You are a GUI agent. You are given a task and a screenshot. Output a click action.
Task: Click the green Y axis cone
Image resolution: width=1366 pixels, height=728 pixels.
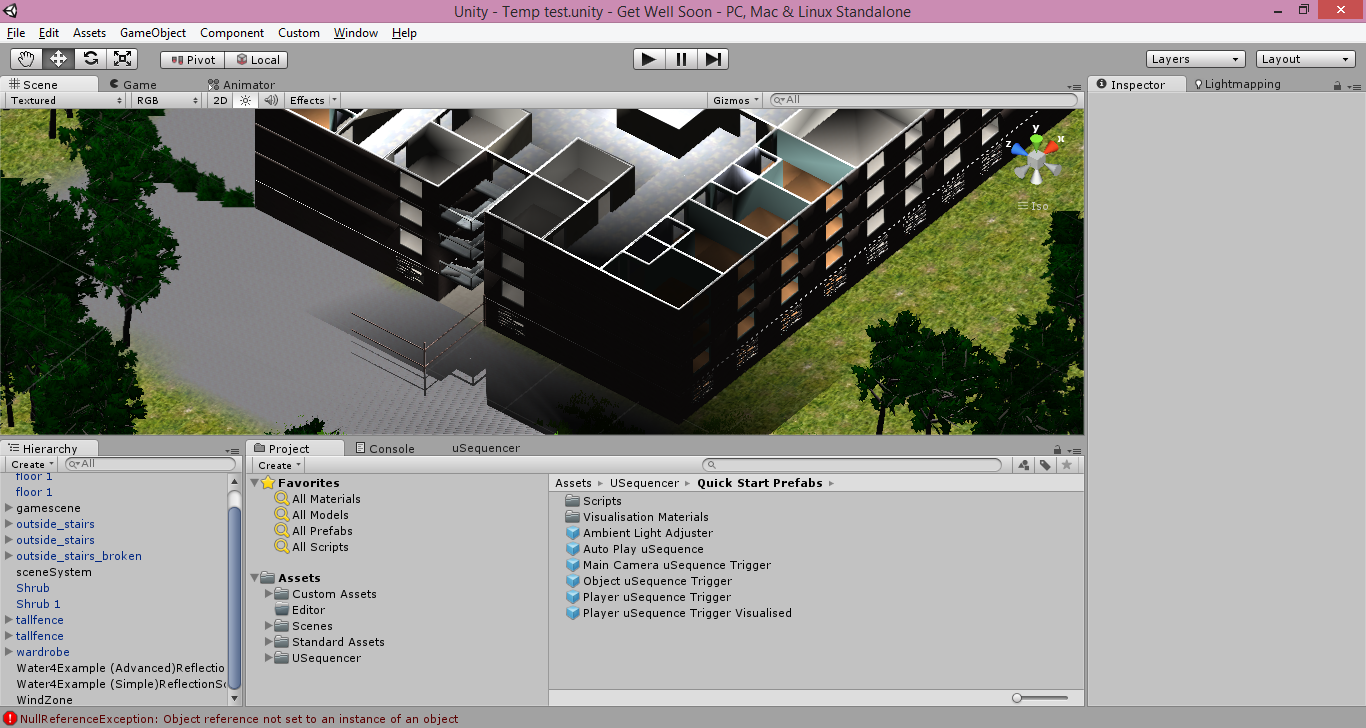1037,140
